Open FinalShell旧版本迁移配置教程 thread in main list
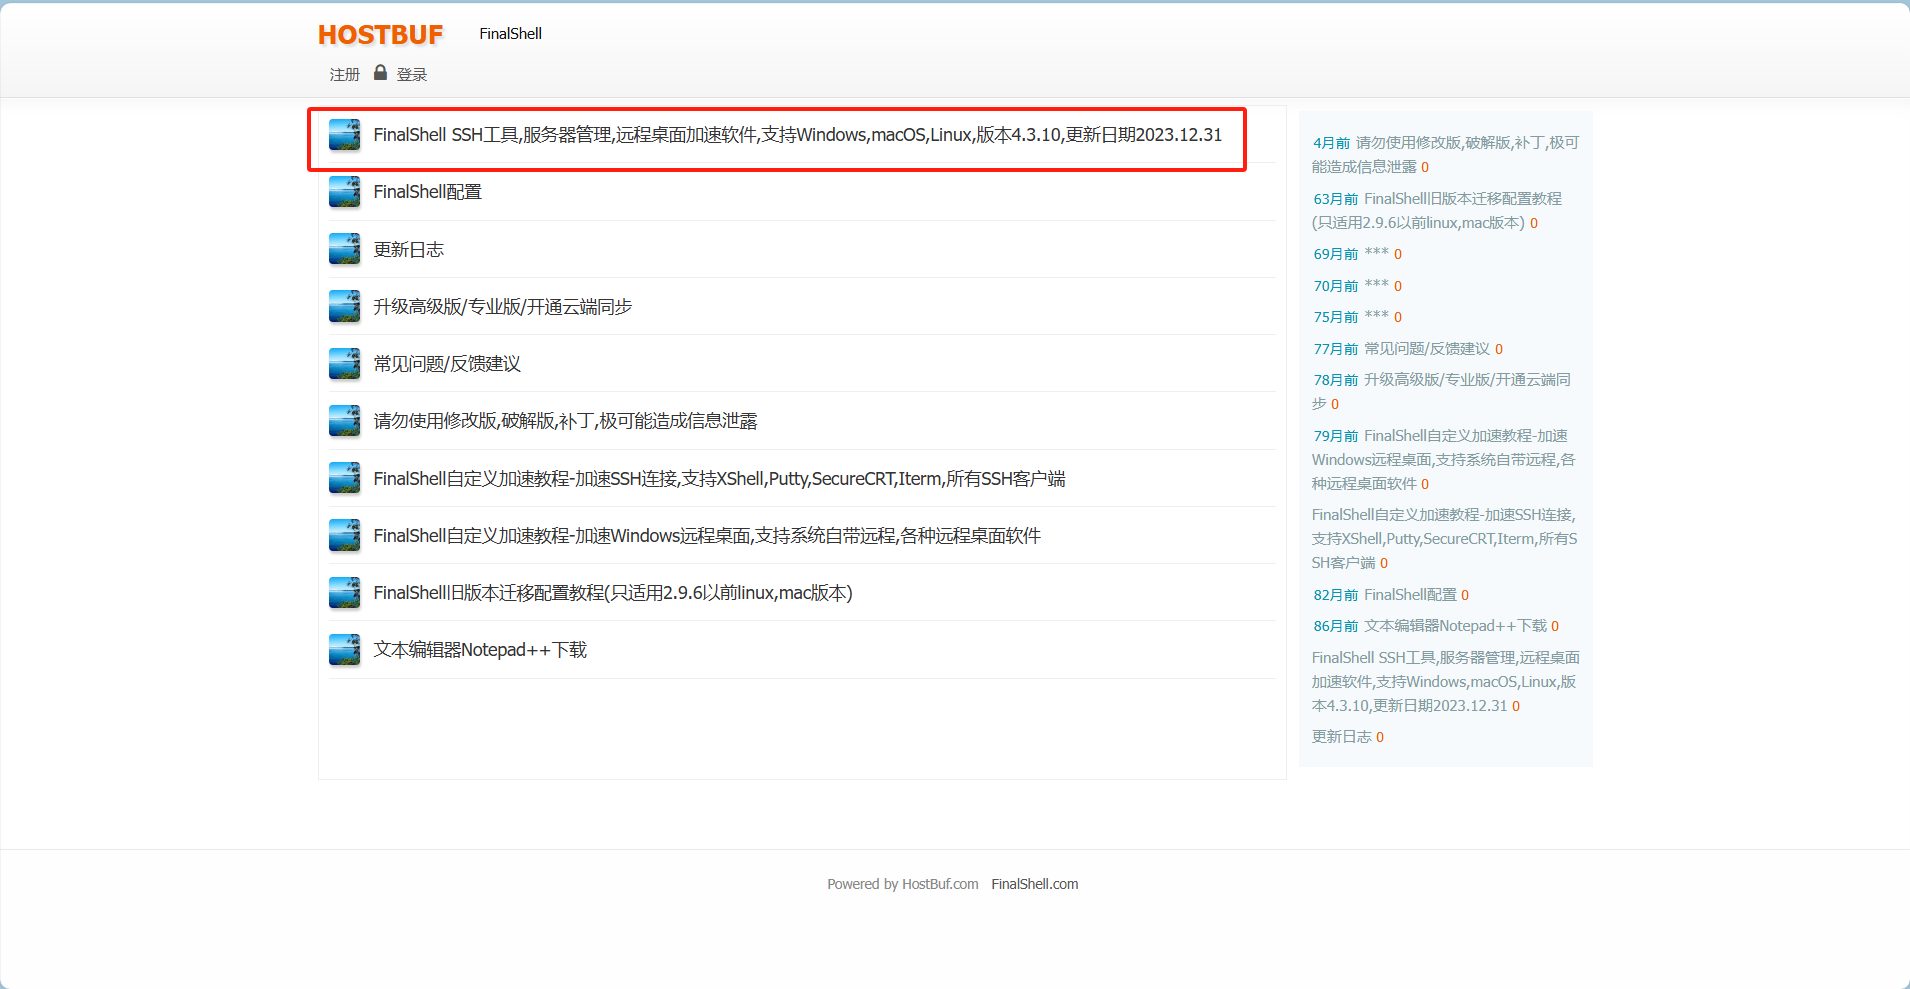The height and width of the screenshot is (989, 1910). (x=613, y=593)
